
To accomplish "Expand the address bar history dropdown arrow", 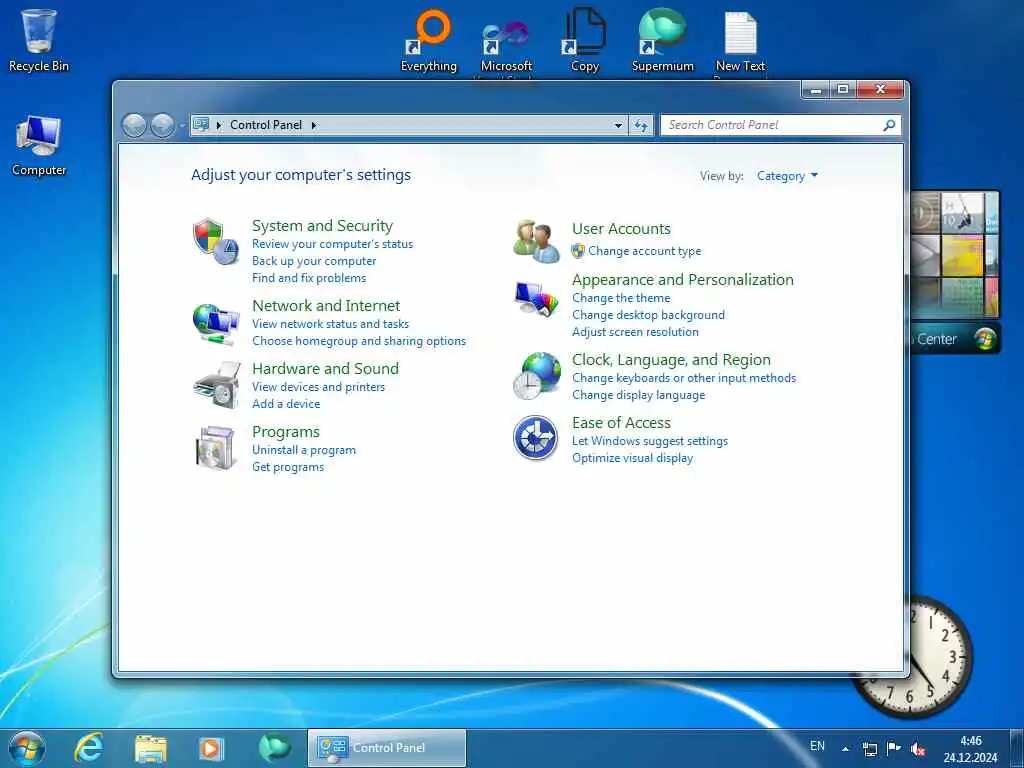I will (618, 125).
